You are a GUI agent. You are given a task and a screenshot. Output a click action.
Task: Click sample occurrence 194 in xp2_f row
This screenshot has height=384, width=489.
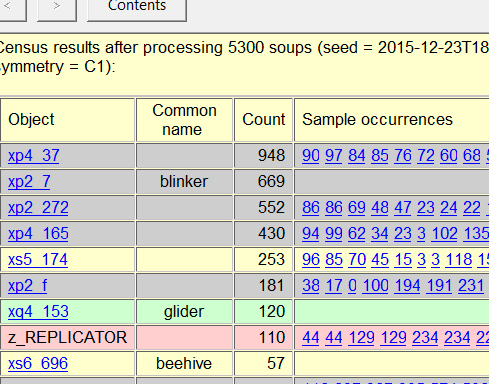[407, 286]
